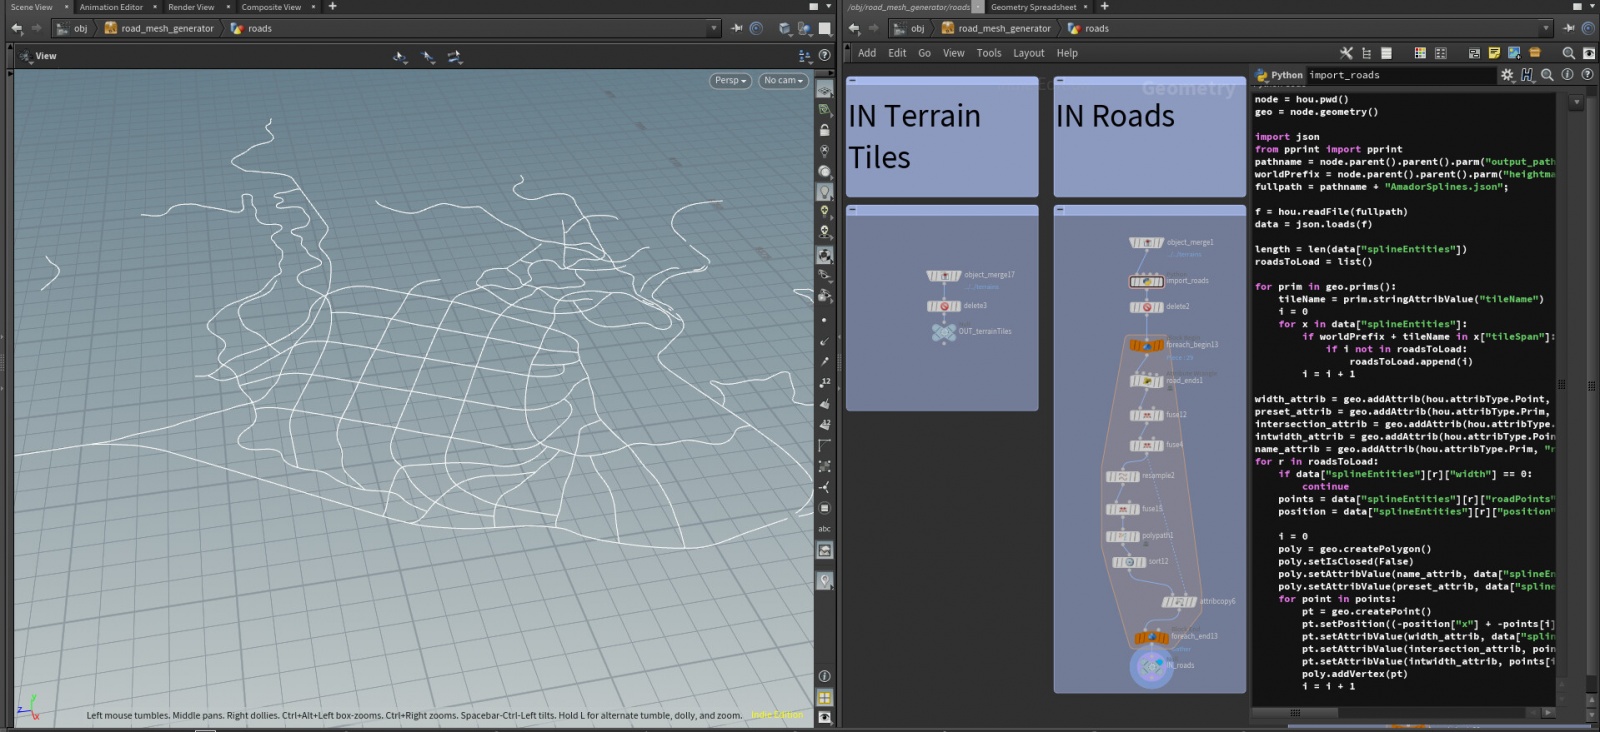Click road_mesh_generator in scene view path
The height and width of the screenshot is (732, 1600).
coord(167,28)
